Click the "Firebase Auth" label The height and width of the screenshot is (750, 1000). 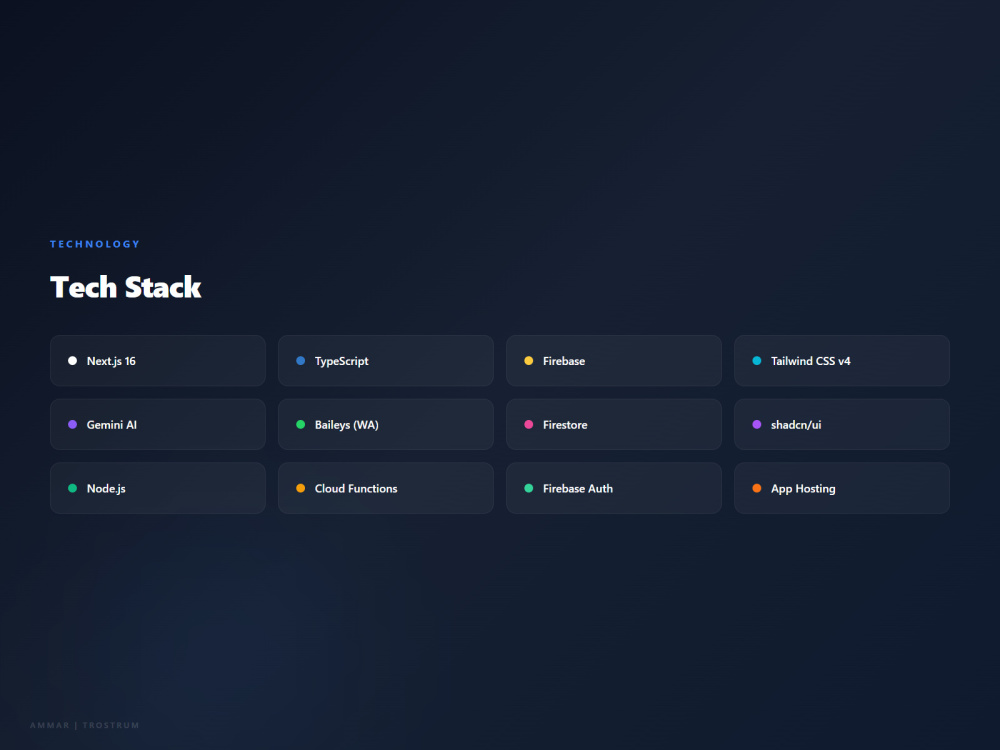pyautogui.click(x=578, y=489)
